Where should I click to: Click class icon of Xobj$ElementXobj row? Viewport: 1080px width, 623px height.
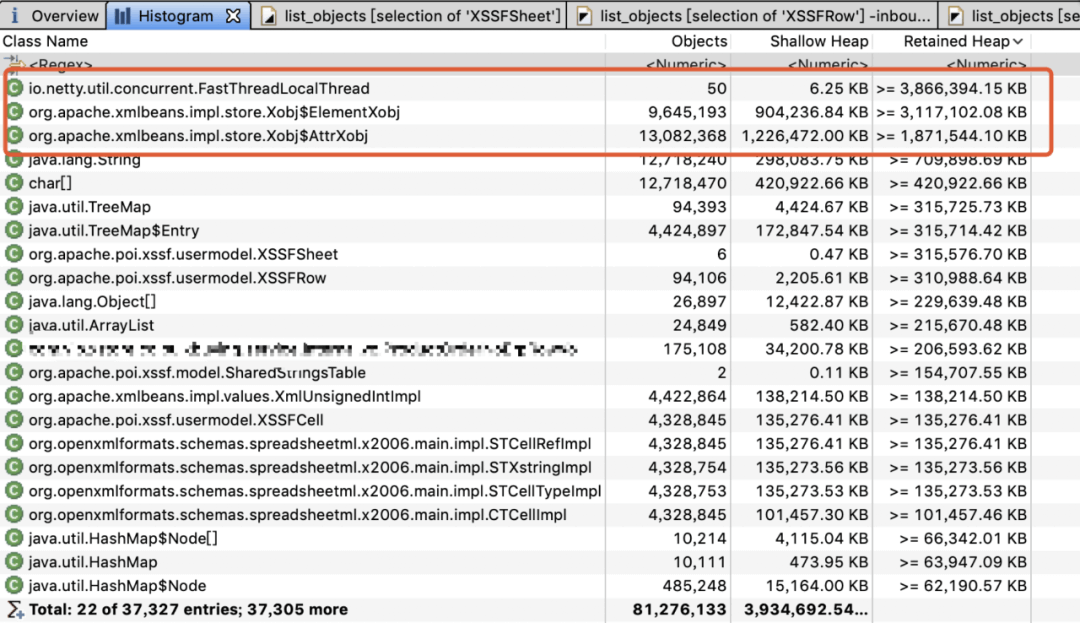point(14,112)
